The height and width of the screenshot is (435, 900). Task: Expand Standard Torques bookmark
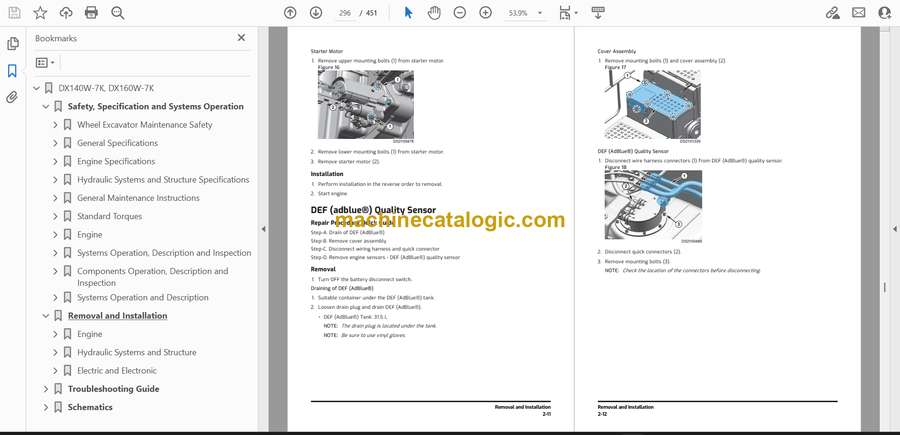point(55,216)
